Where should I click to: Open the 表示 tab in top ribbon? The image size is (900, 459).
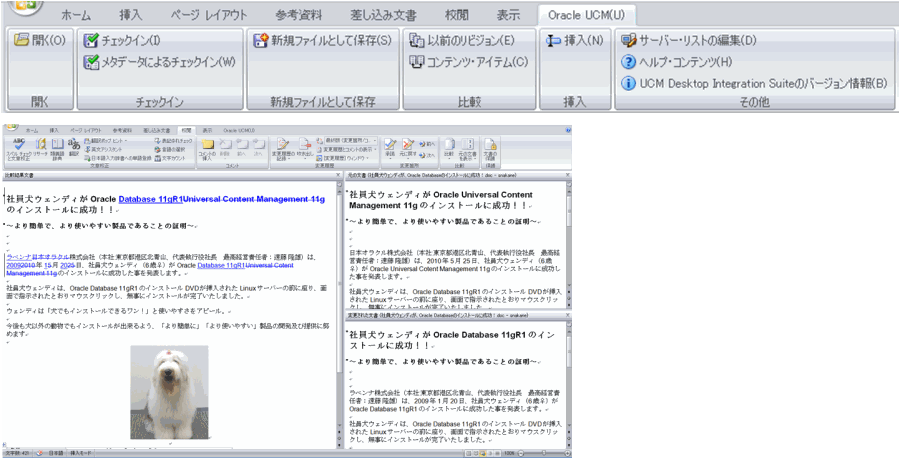coord(507,15)
